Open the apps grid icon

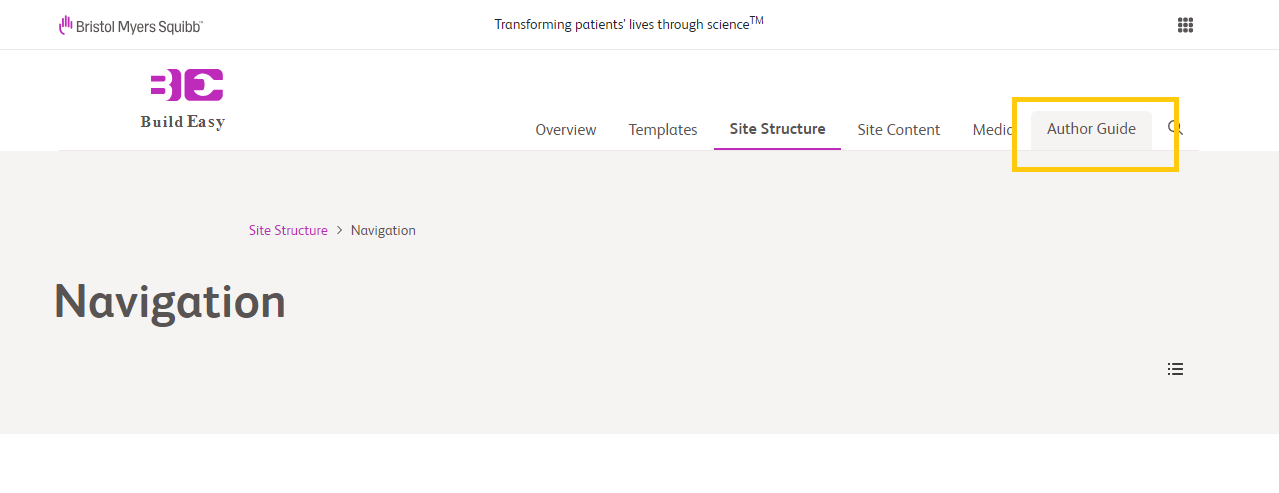1186,25
